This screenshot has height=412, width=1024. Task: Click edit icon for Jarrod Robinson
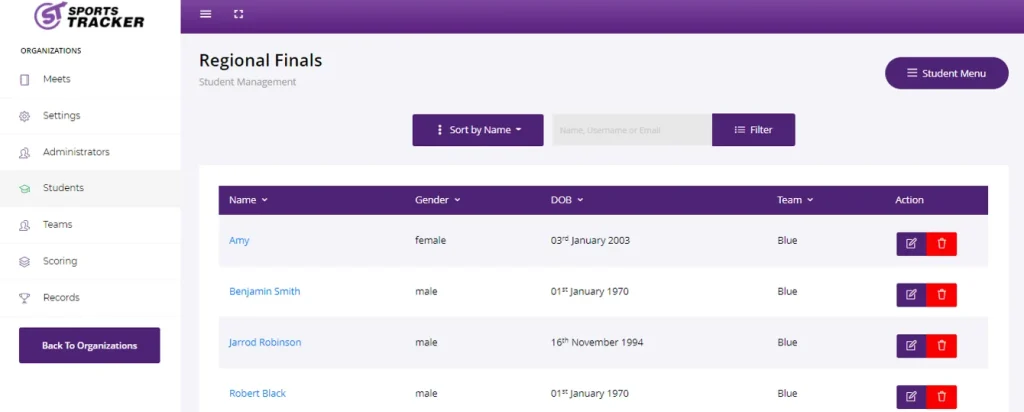pos(911,345)
